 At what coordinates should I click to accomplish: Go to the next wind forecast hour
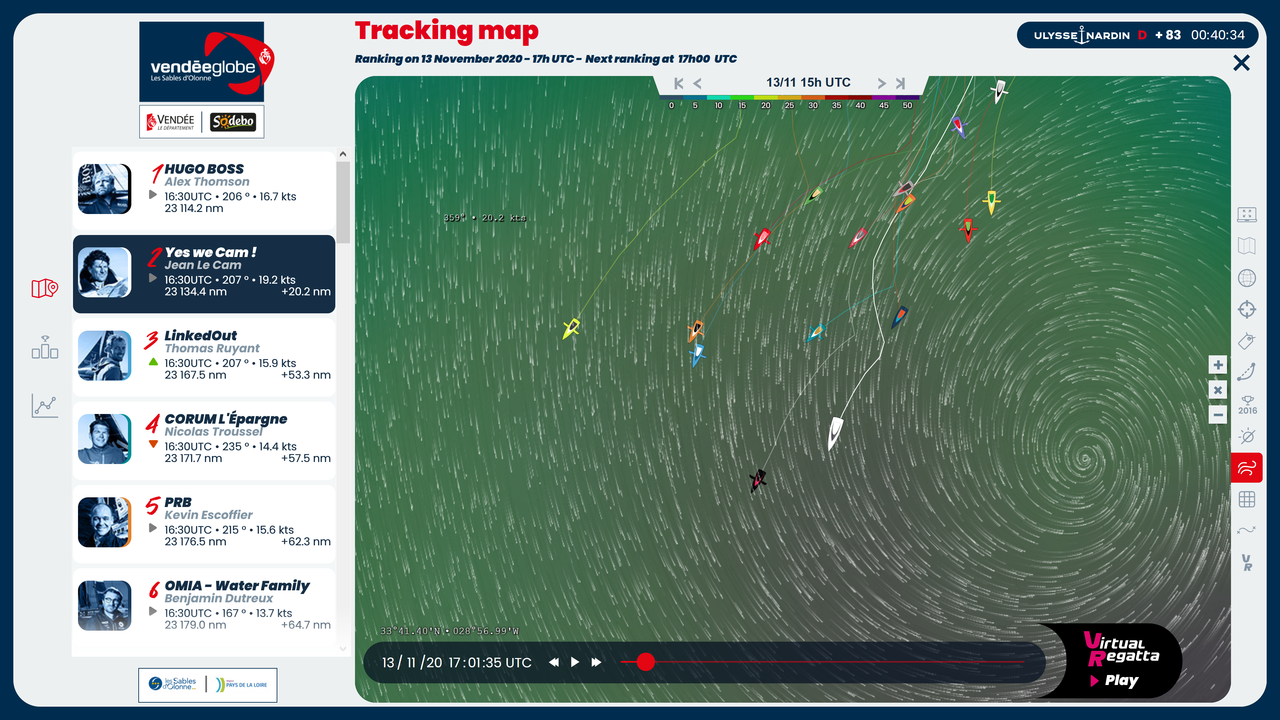881,83
